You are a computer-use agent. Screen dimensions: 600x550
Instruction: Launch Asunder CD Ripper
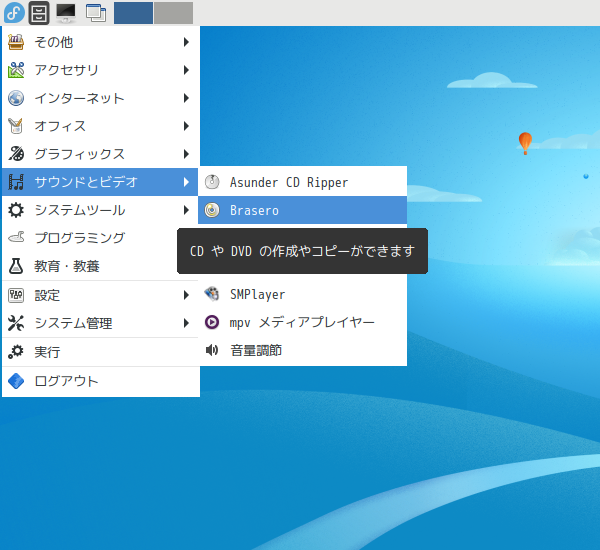302,182
